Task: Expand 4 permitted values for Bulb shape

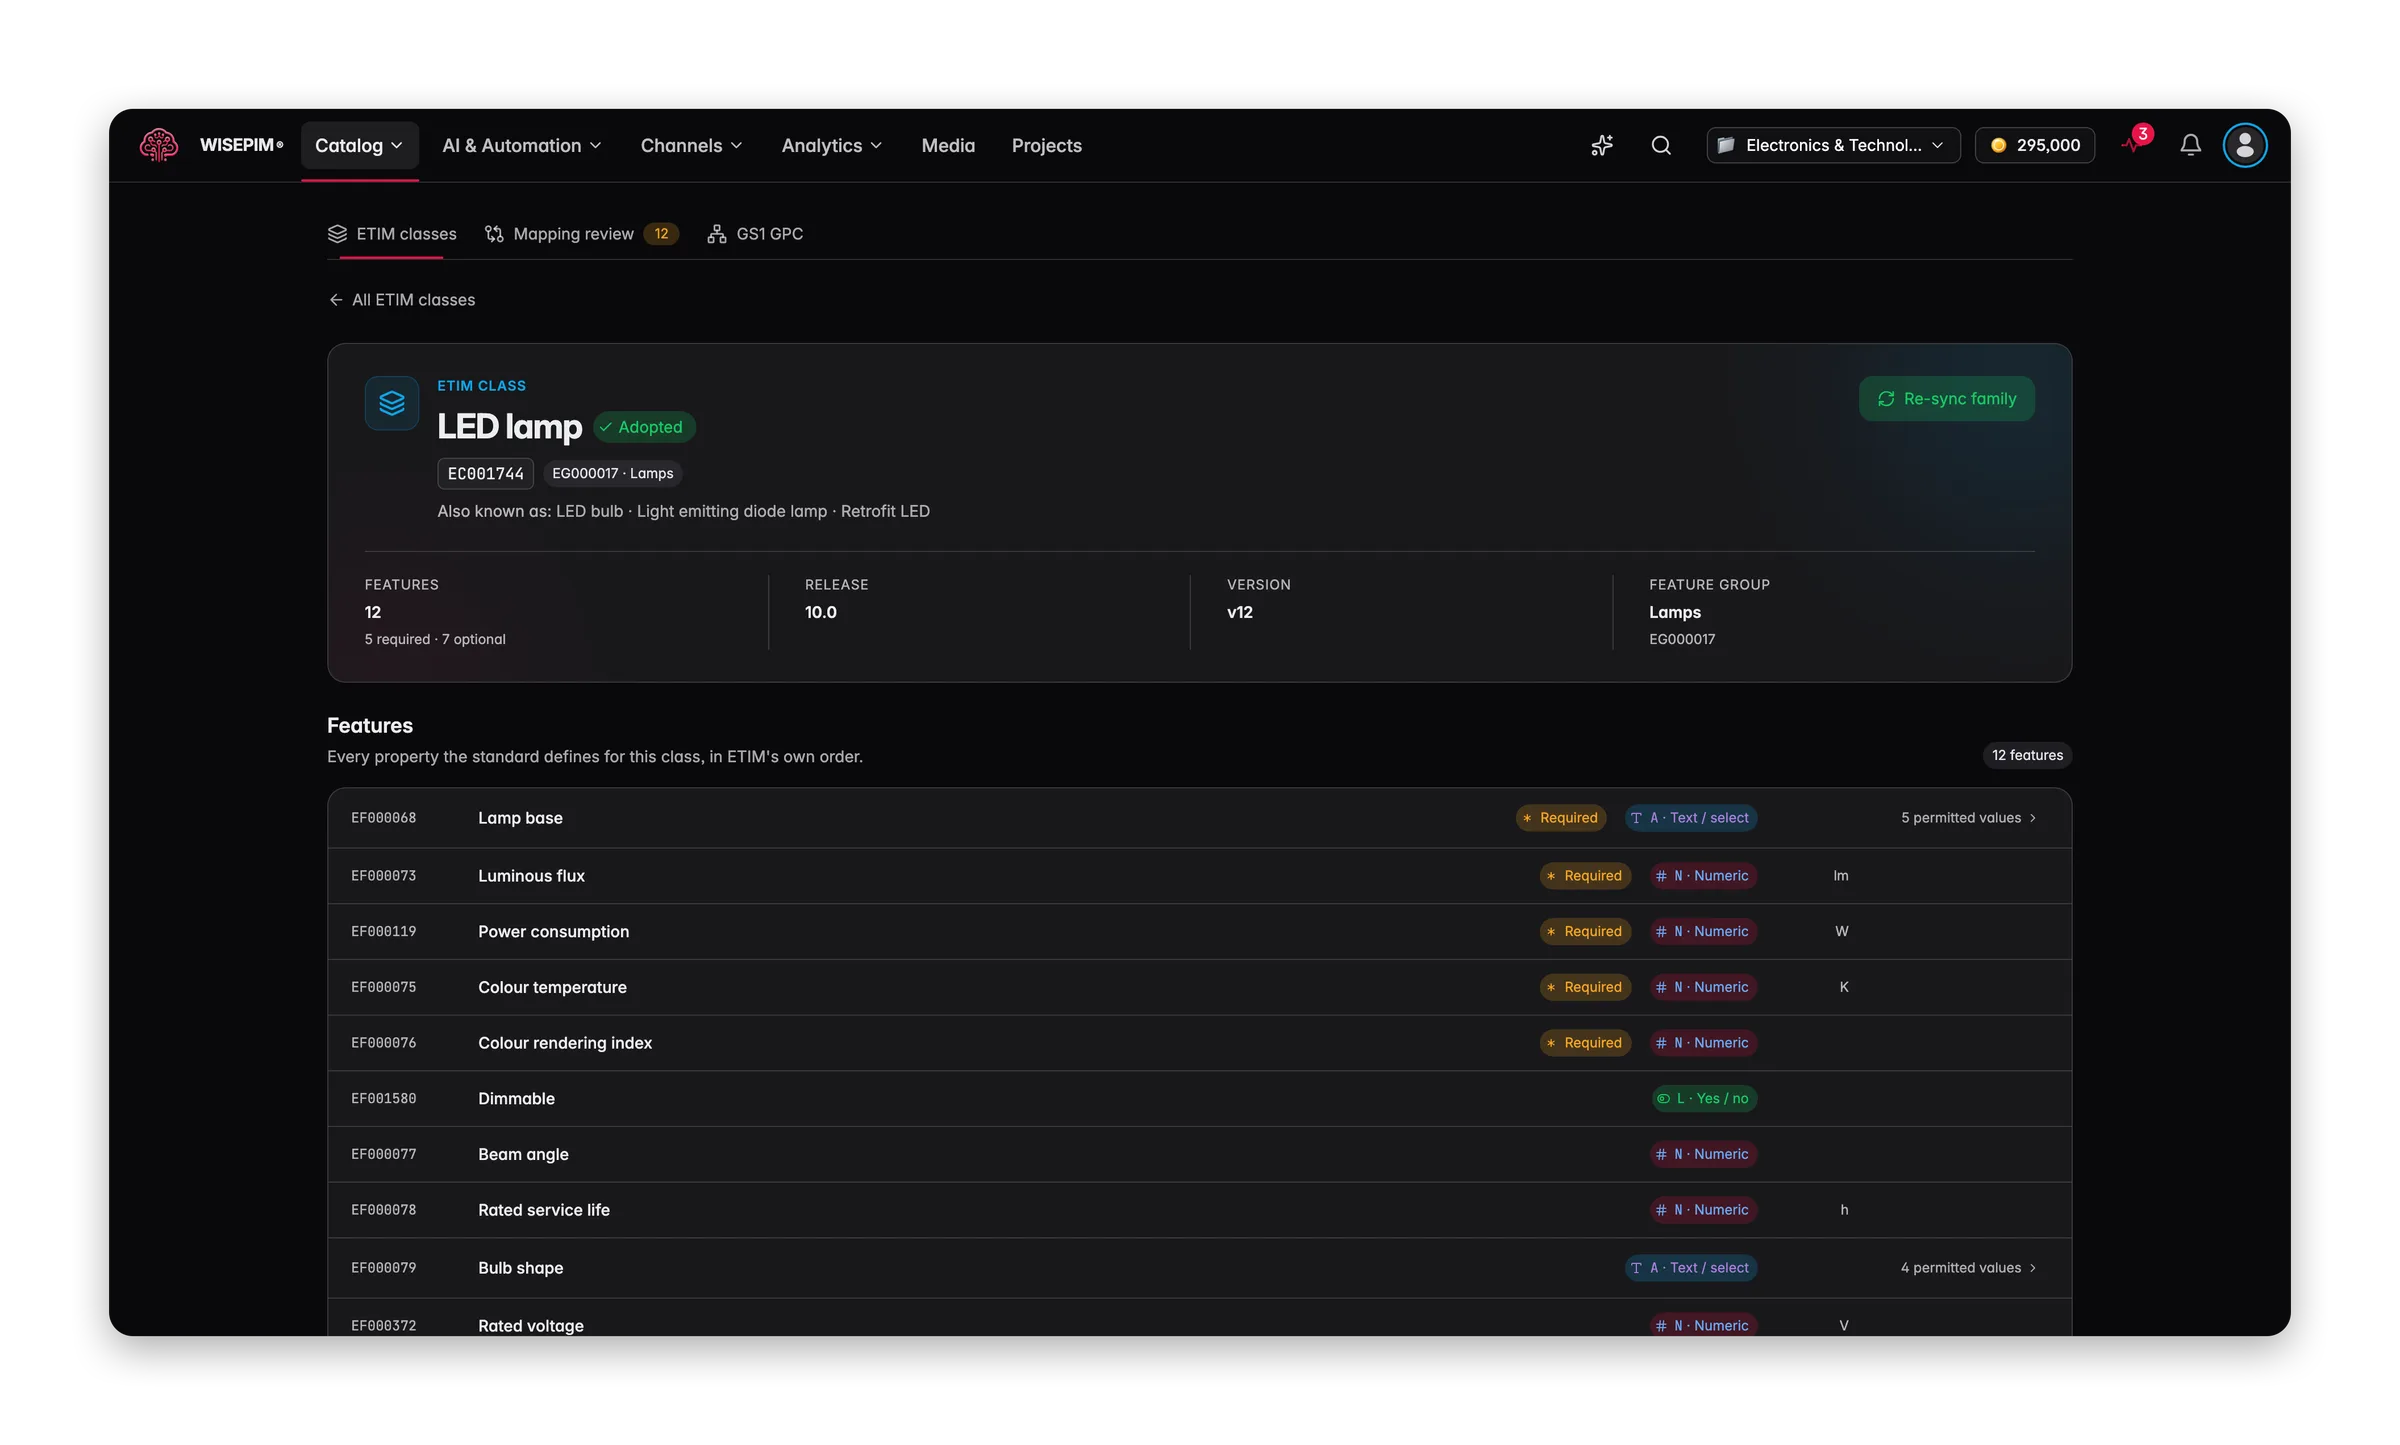Action: 1968,1267
